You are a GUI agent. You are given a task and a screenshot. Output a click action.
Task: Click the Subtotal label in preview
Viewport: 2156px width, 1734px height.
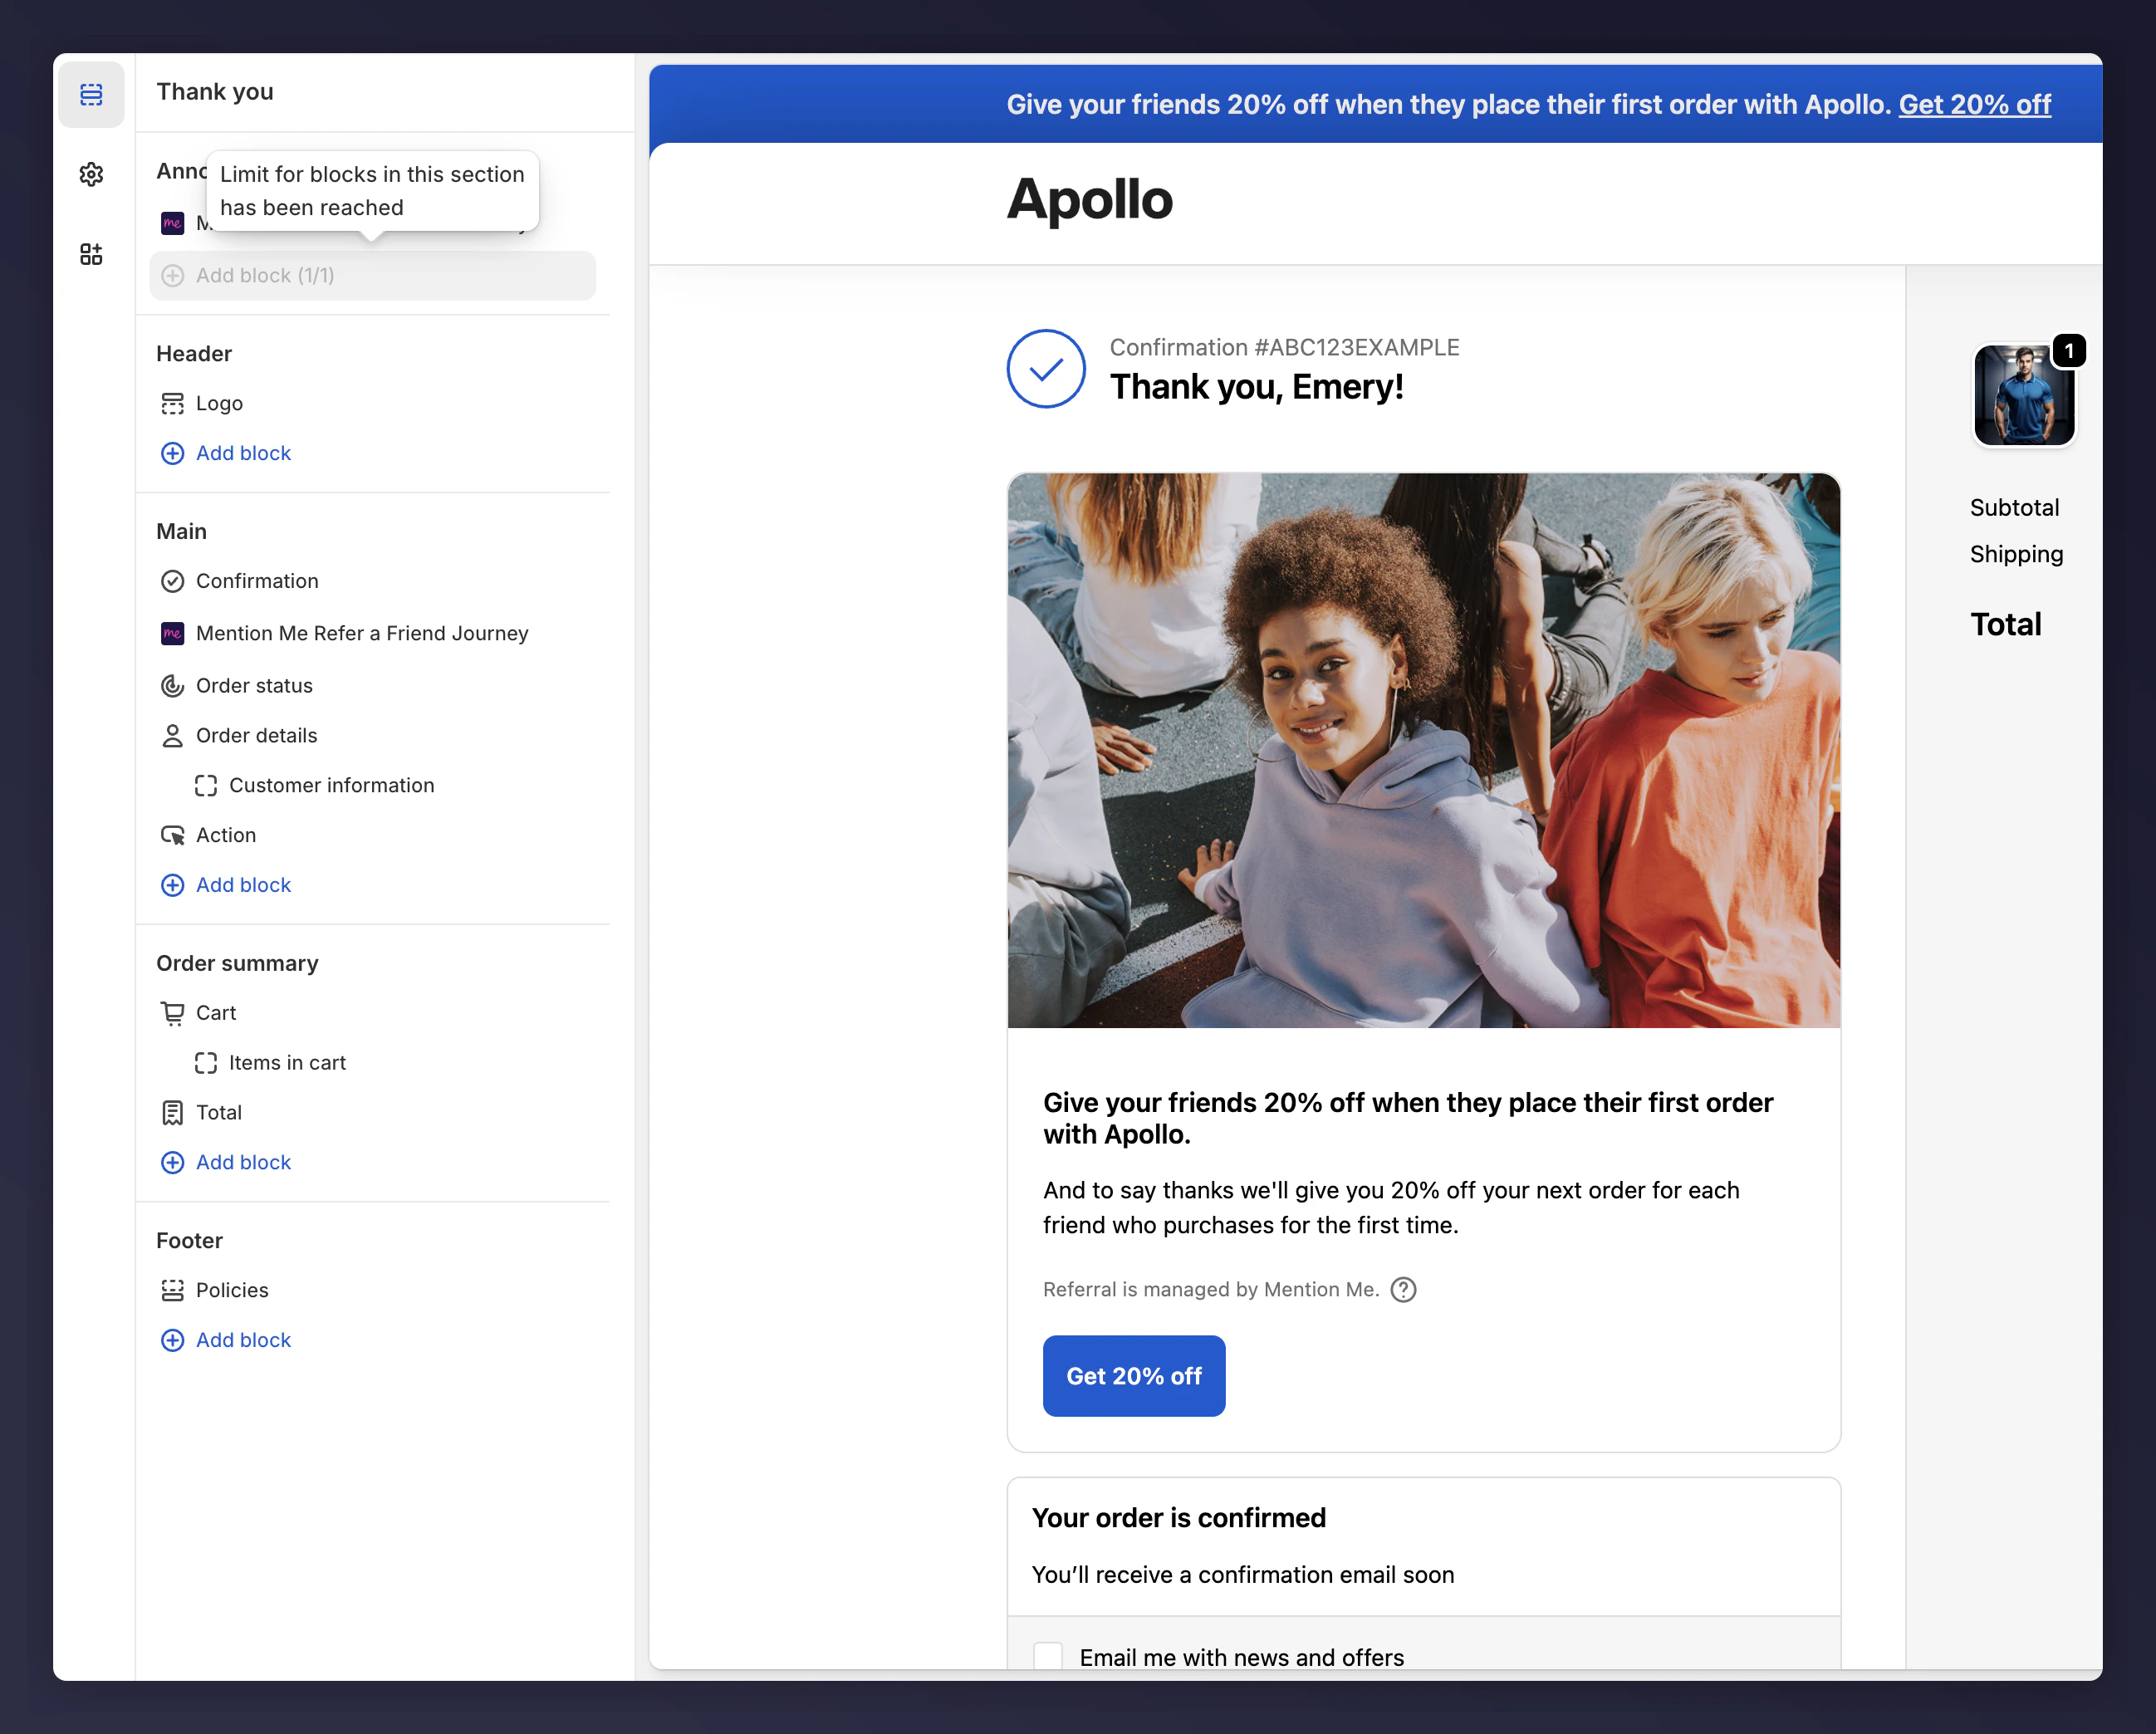point(2013,508)
